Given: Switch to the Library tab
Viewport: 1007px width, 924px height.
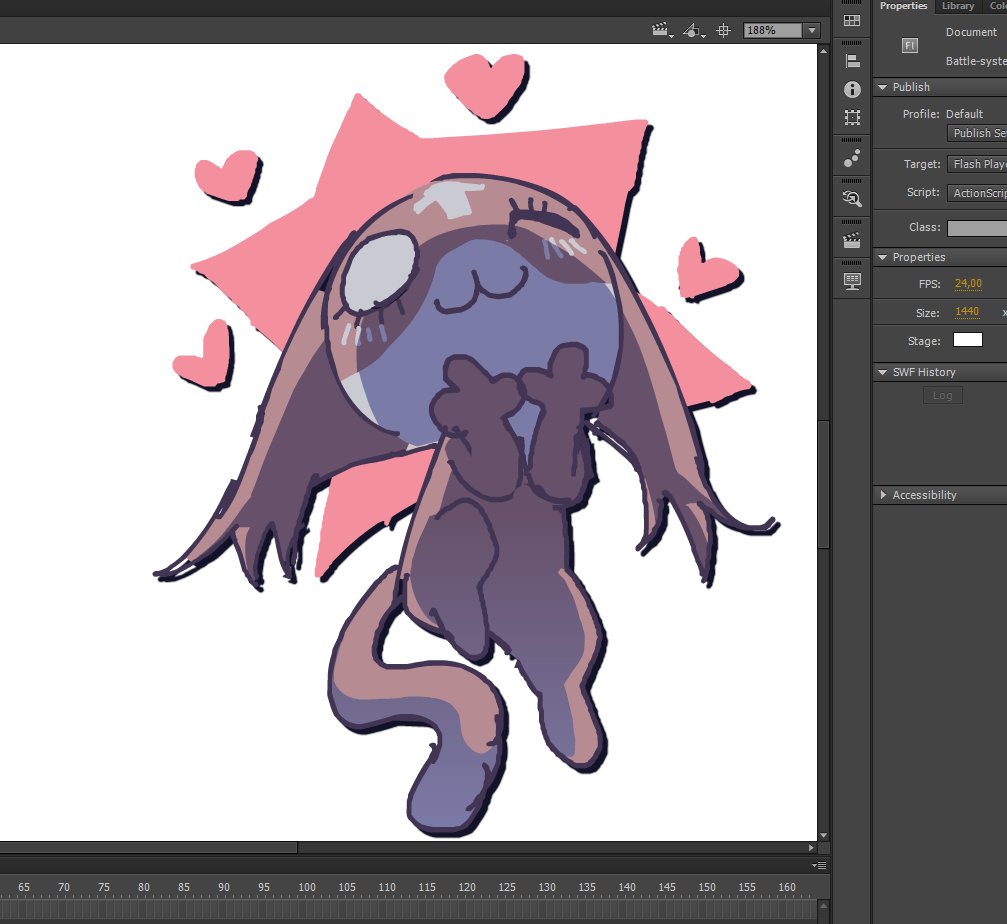Looking at the screenshot, I should [958, 6].
